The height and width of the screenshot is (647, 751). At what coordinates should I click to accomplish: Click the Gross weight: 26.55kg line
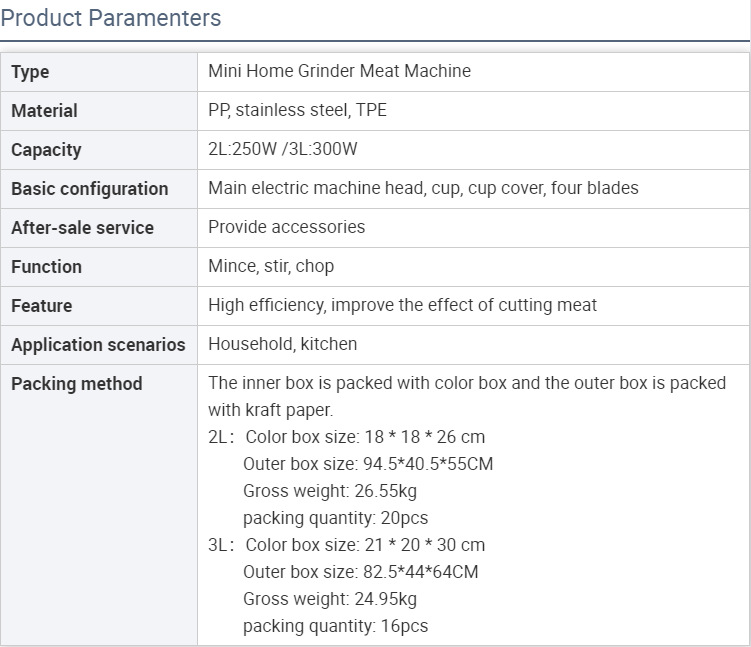[x=329, y=491]
